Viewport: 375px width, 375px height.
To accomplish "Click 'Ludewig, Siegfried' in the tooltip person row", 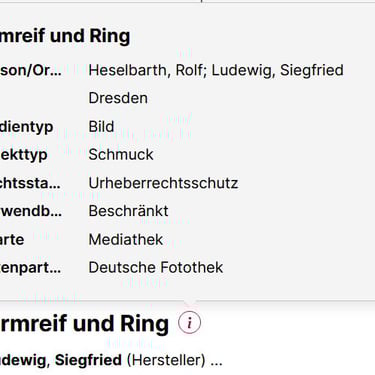I will [x=277, y=70].
